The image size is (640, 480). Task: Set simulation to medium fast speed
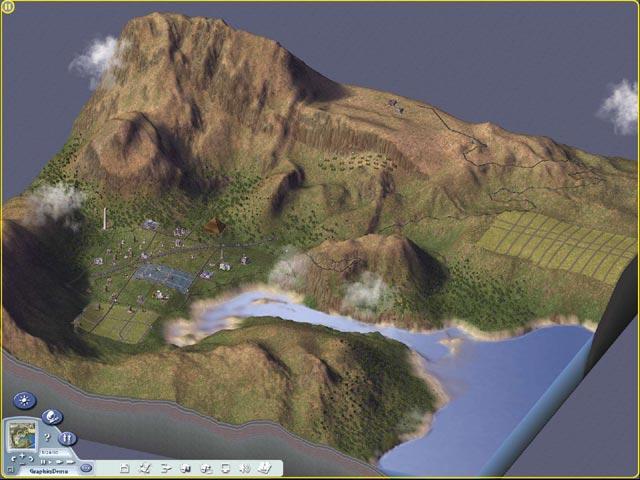click(60, 462)
